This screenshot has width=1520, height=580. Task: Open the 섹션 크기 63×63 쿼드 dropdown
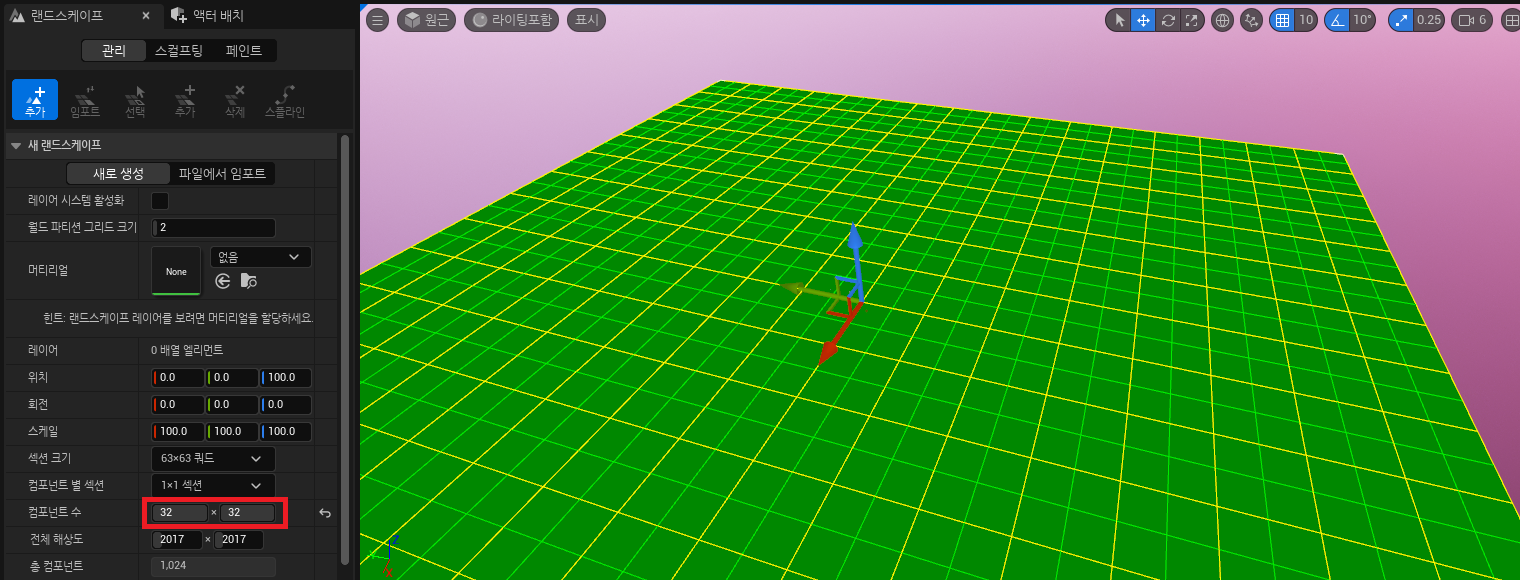(x=213, y=459)
